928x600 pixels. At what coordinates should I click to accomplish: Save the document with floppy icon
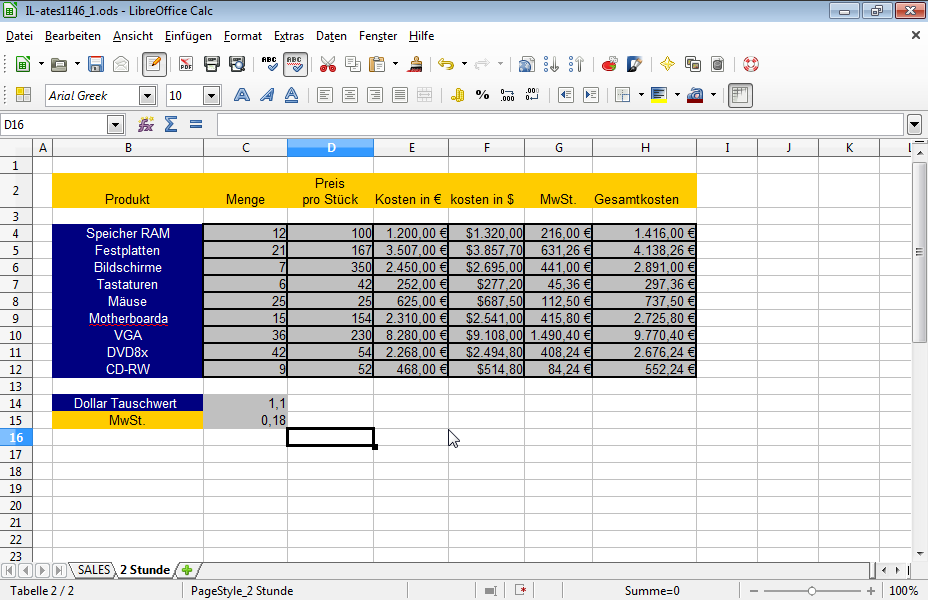pos(96,64)
